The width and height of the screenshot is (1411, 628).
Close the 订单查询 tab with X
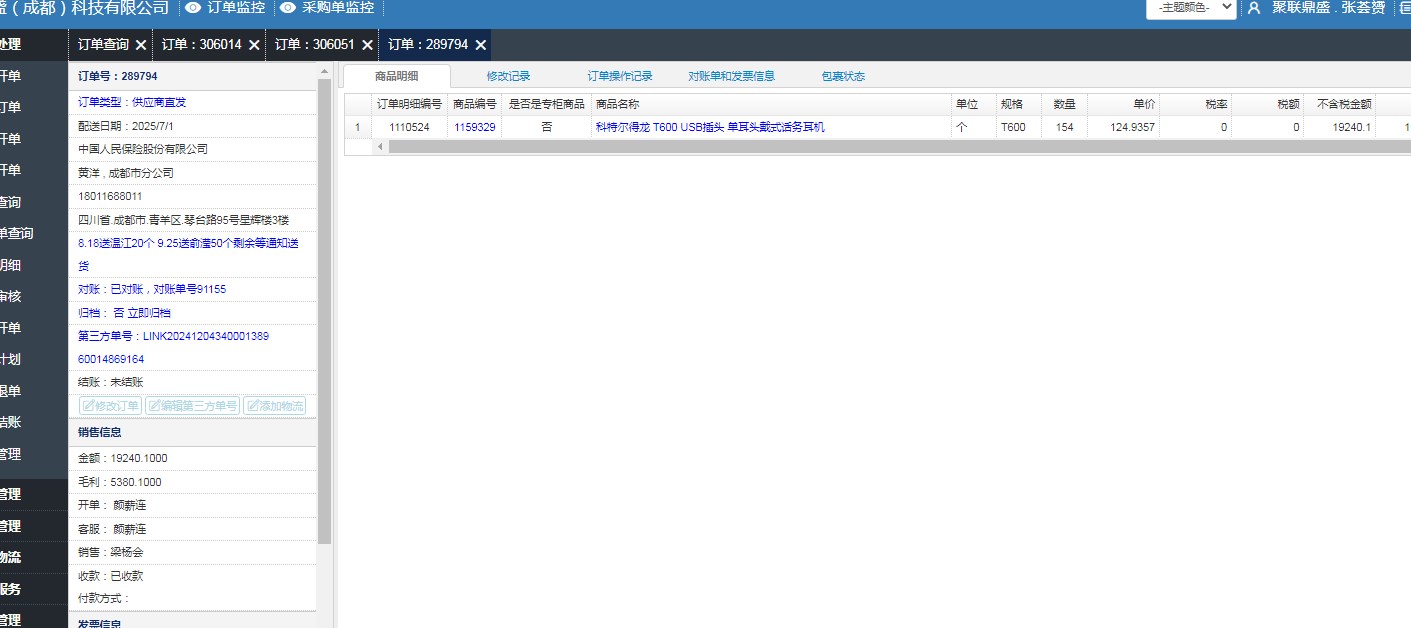coord(140,45)
